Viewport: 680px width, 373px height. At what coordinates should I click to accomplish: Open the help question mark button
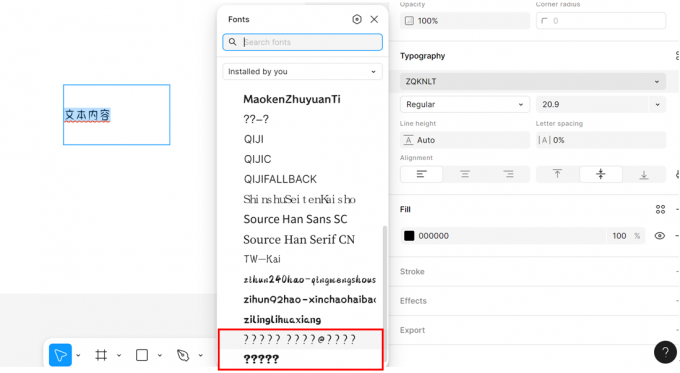coord(665,352)
